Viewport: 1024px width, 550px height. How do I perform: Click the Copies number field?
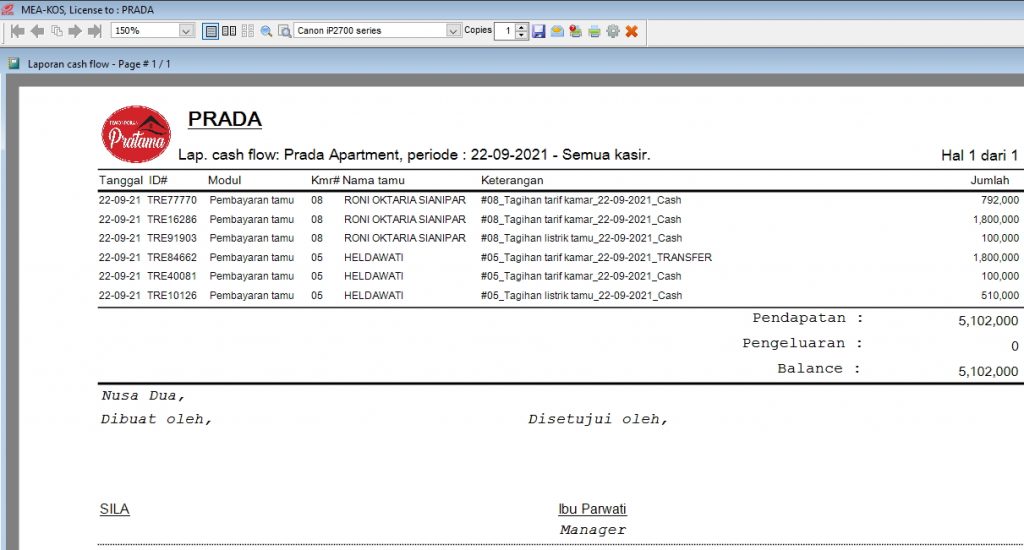coord(505,31)
